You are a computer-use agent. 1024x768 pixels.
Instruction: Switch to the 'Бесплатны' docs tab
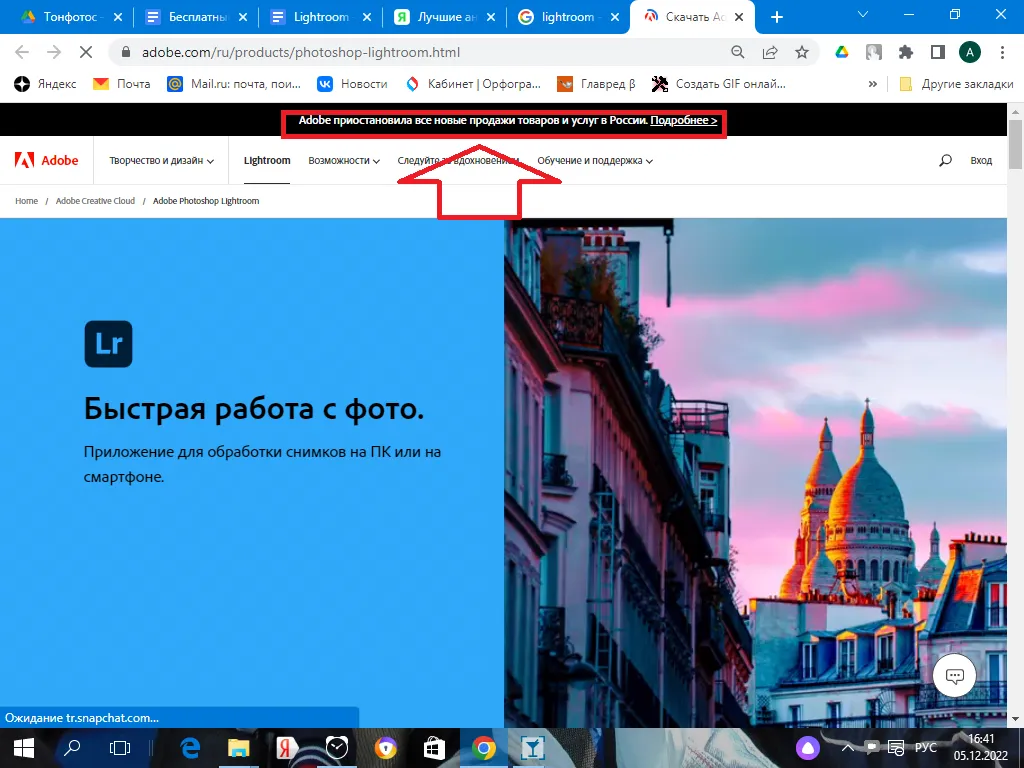[197, 17]
